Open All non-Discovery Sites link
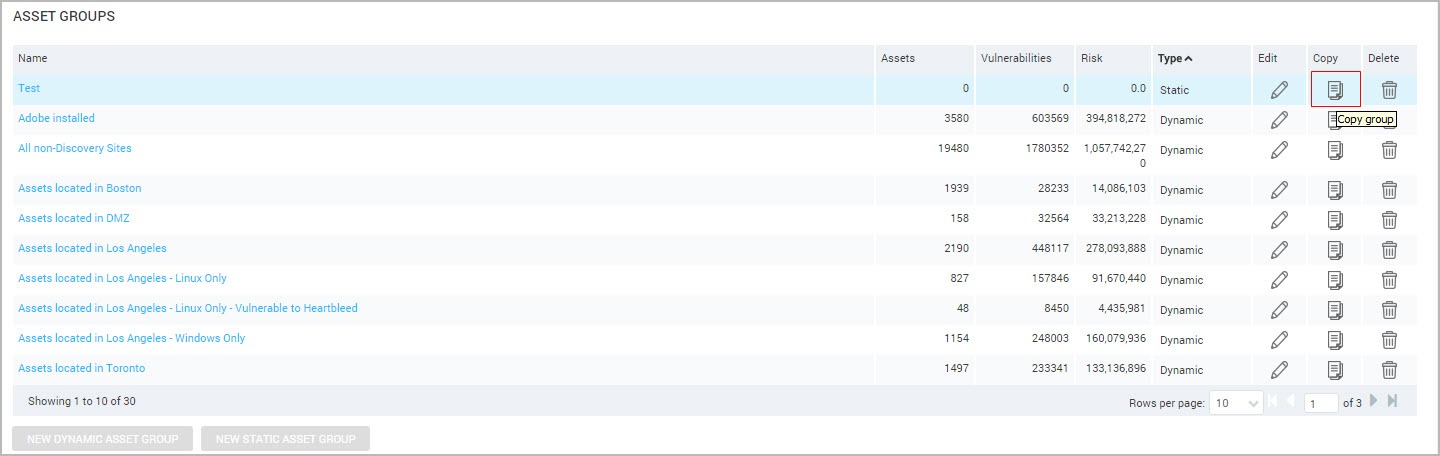This screenshot has width=1440, height=456. [75, 148]
